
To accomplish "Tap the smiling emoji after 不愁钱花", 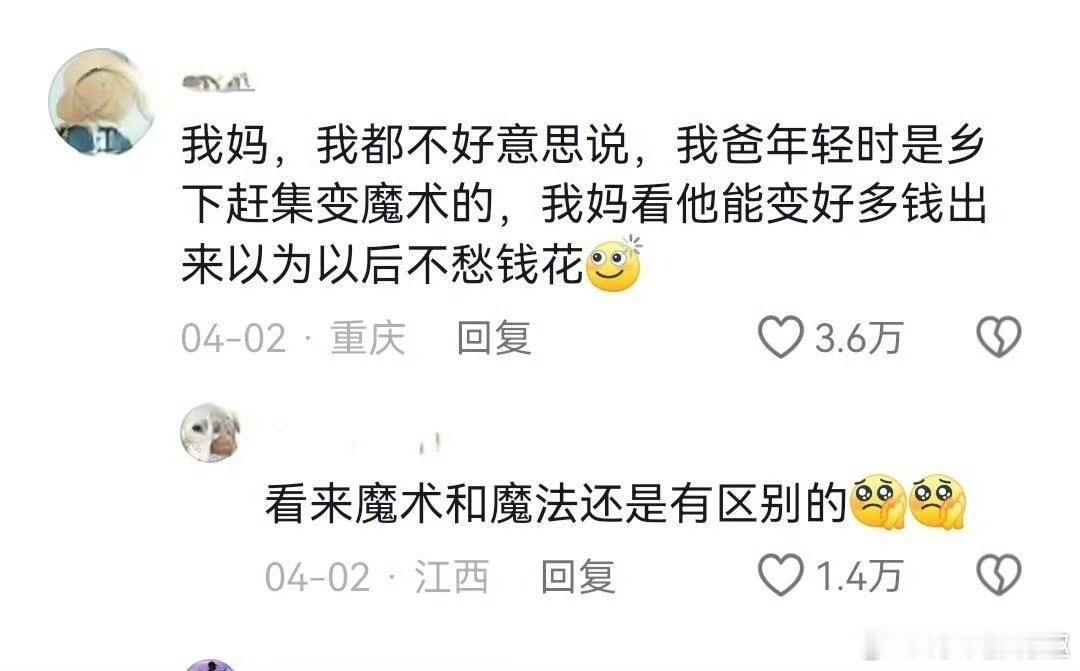I will tap(613, 265).
